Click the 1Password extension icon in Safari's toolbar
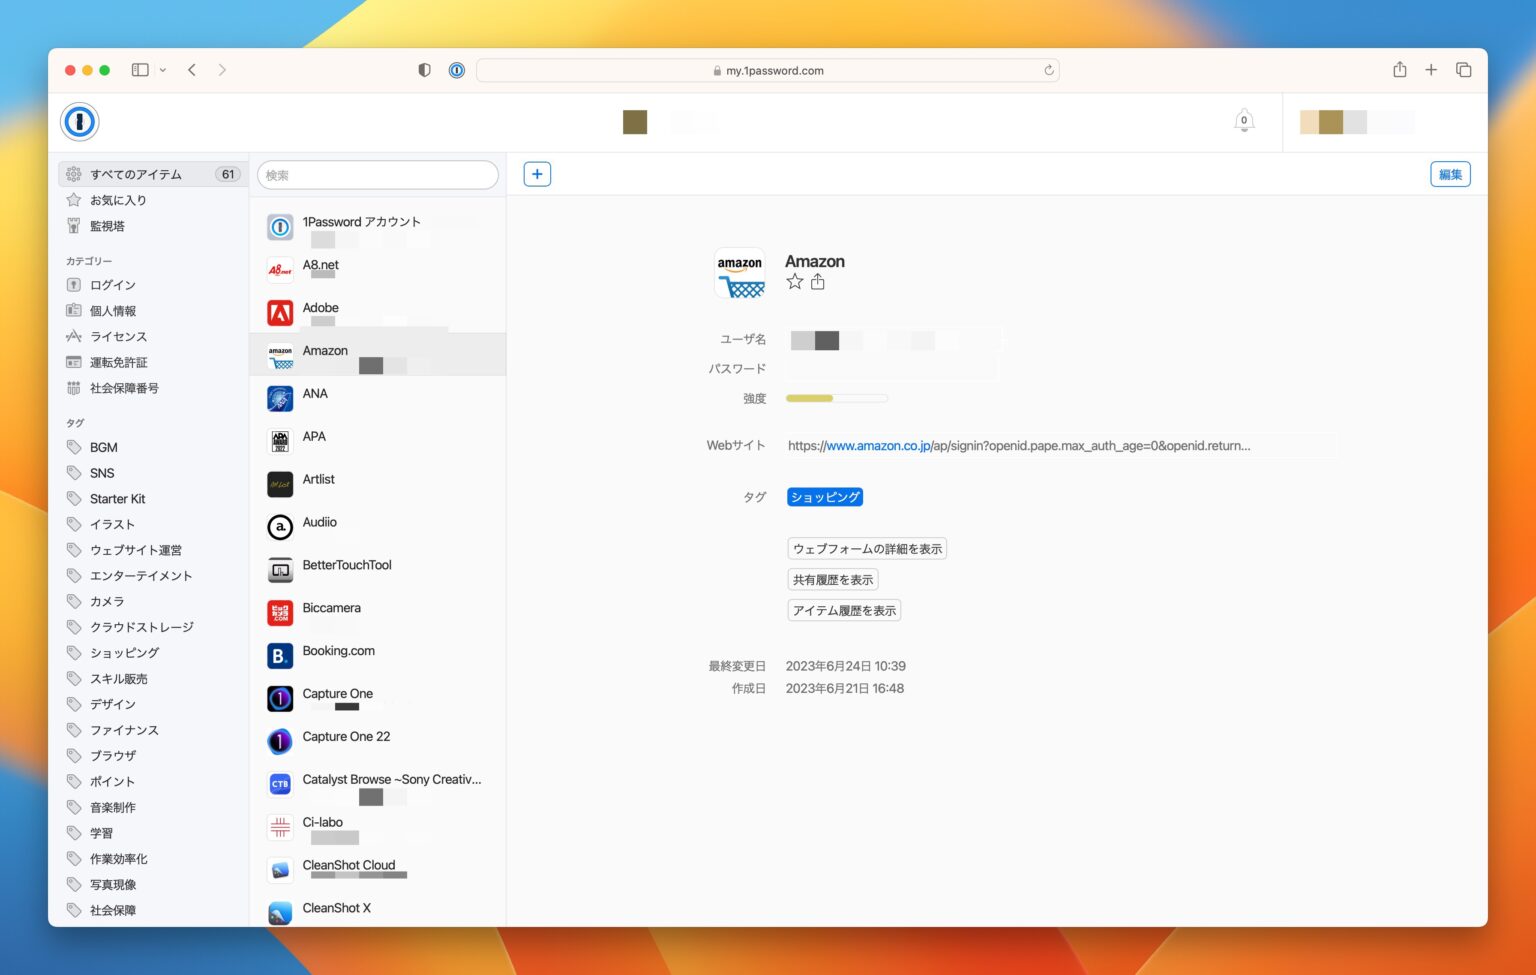1536x975 pixels. 456,70
